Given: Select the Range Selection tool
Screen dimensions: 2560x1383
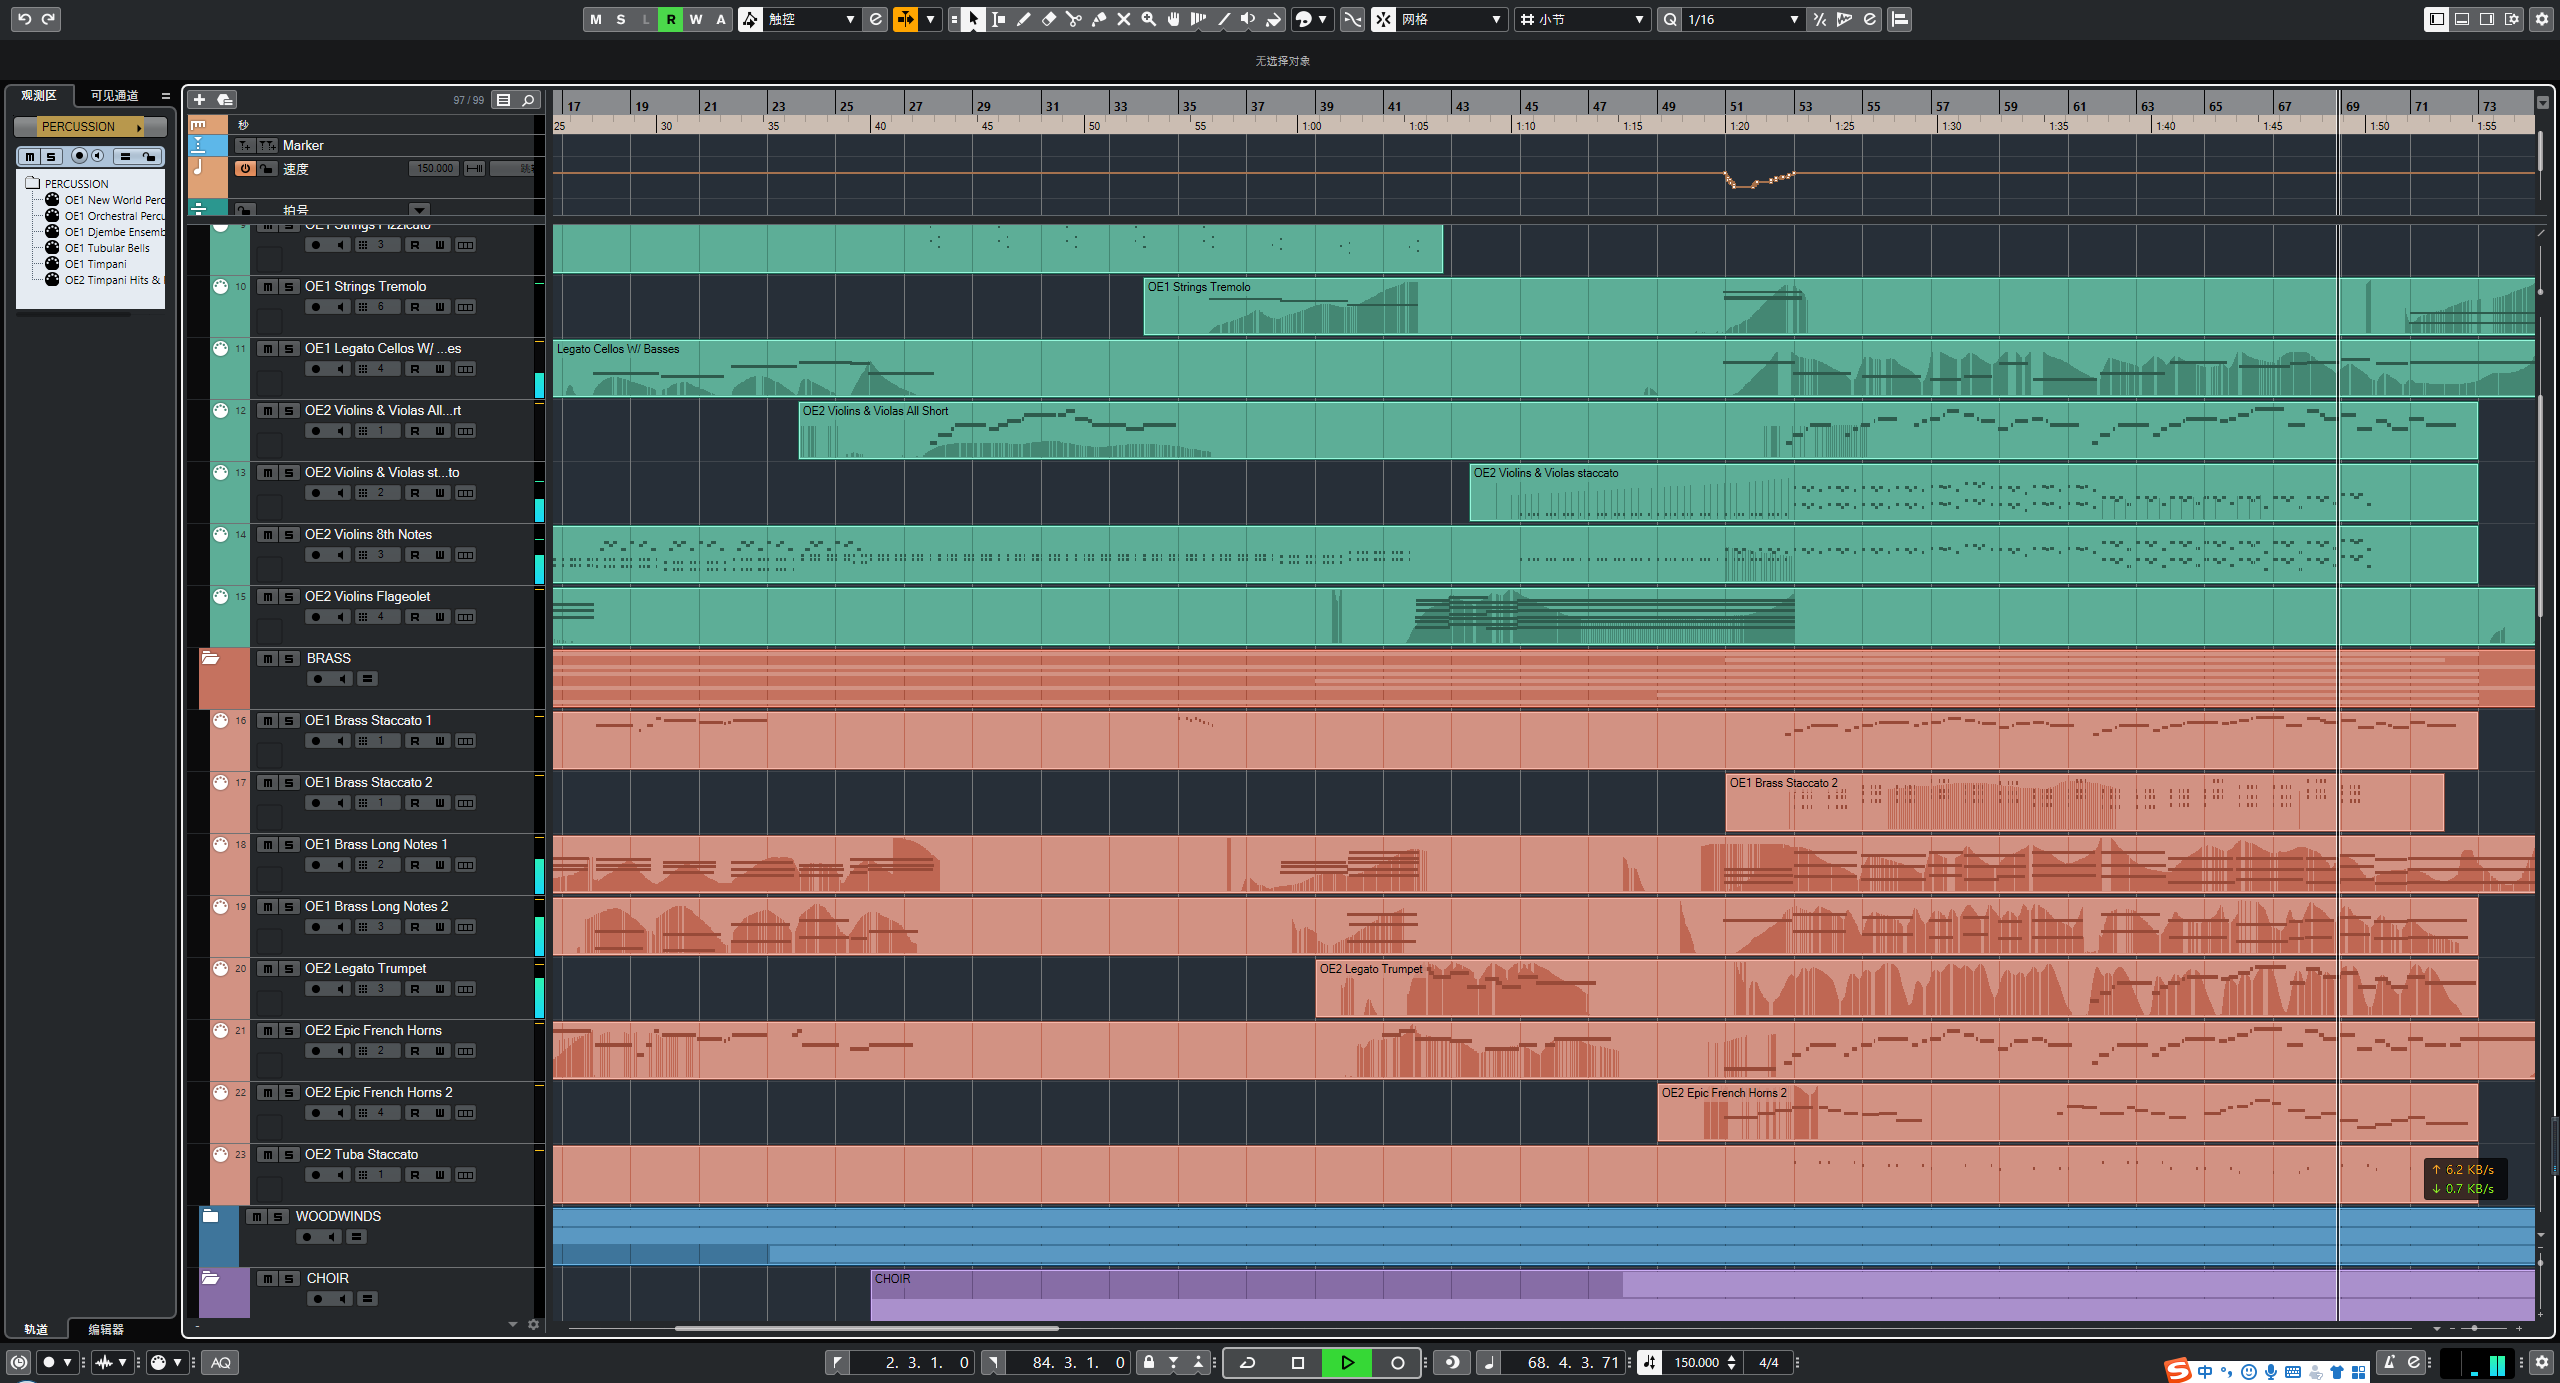Looking at the screenshot, I should coord(998,18).
